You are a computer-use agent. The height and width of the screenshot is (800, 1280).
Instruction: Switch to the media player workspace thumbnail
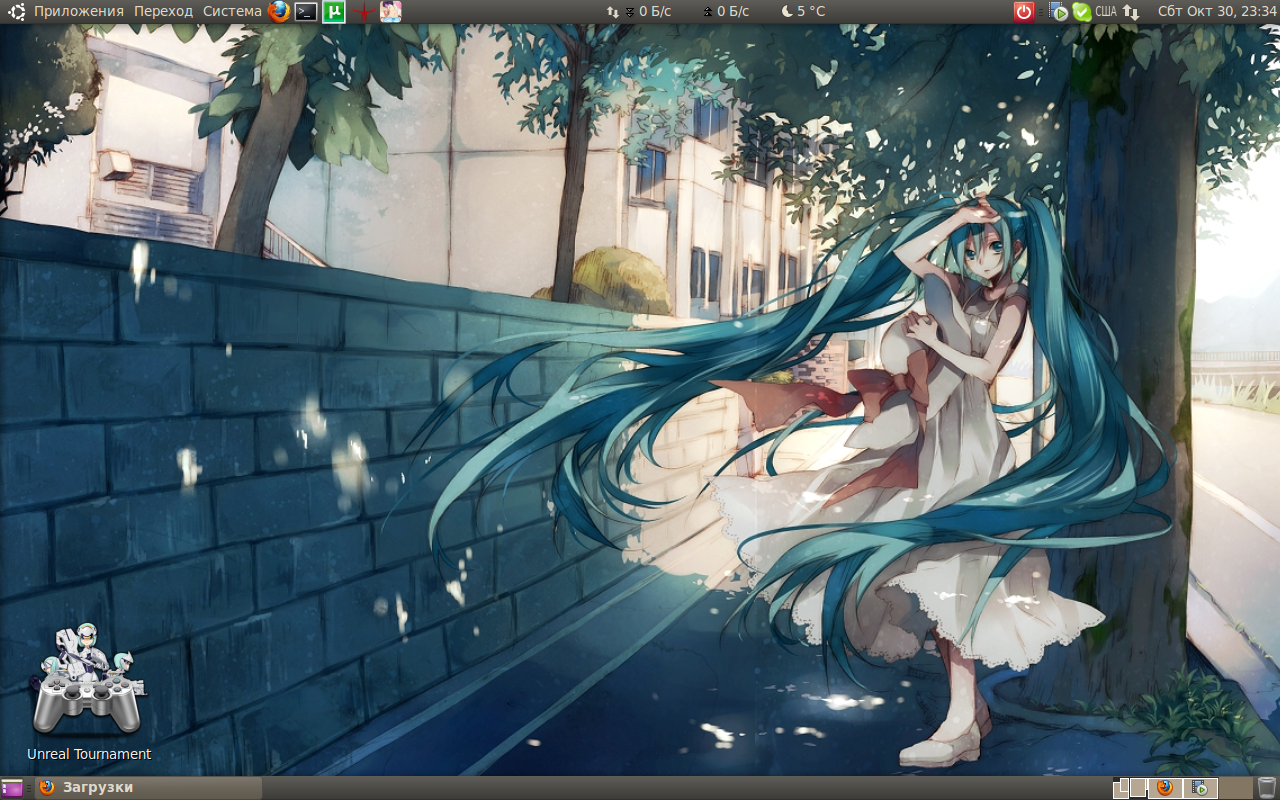1200,788
